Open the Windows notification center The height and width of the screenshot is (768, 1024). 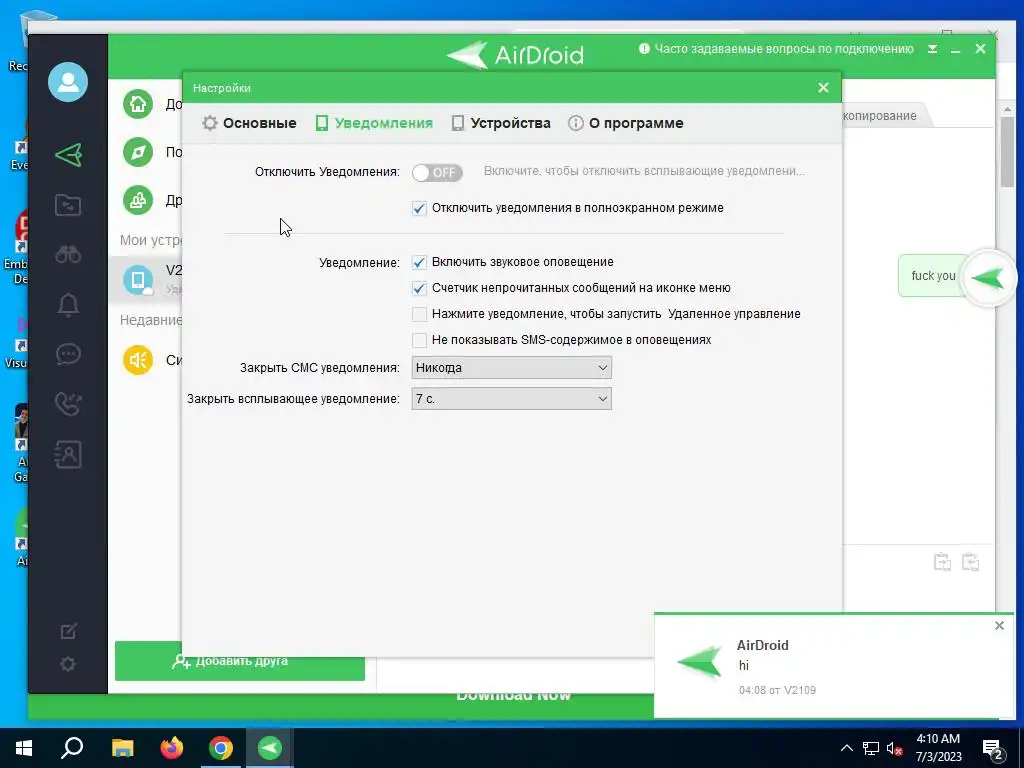tap(993, 750)
